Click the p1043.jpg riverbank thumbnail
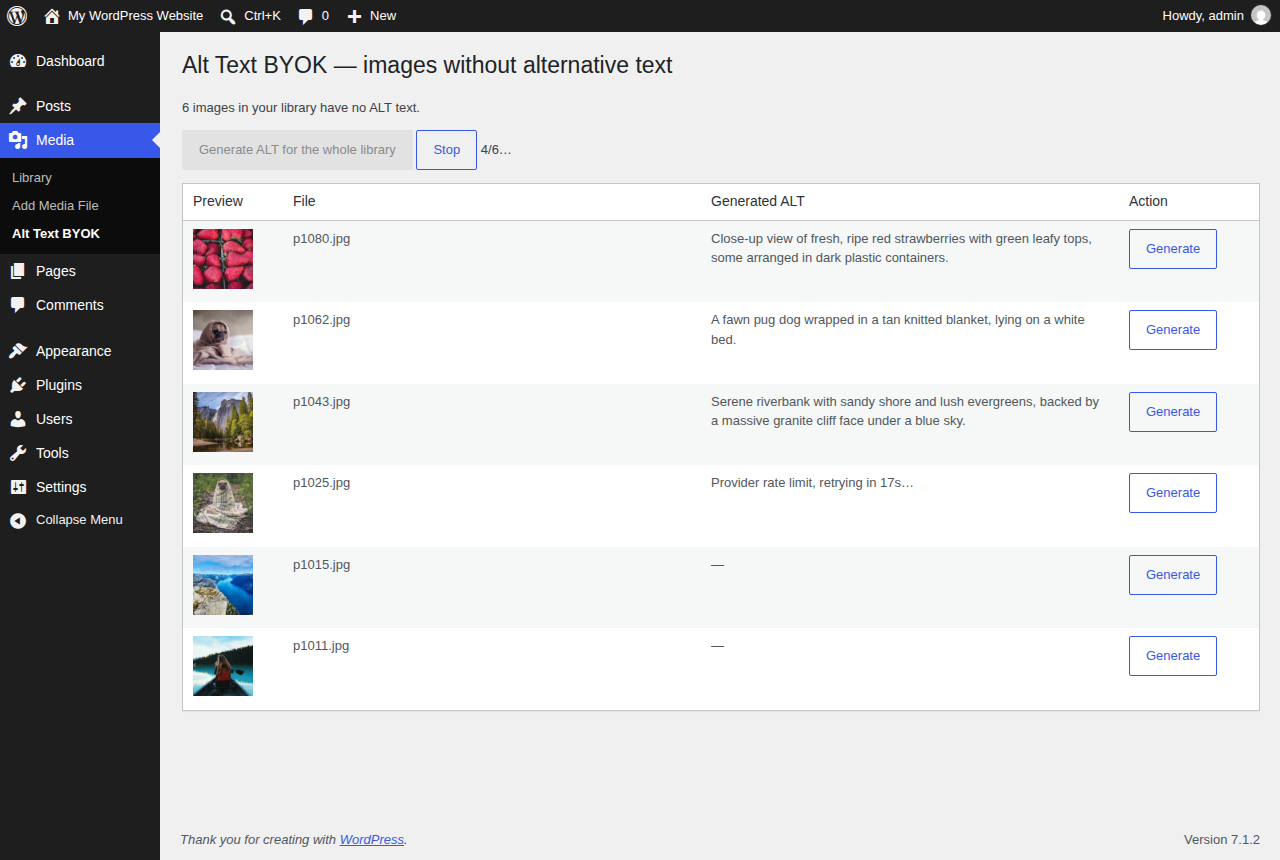The image size is (1280, 860). (223, 422)
